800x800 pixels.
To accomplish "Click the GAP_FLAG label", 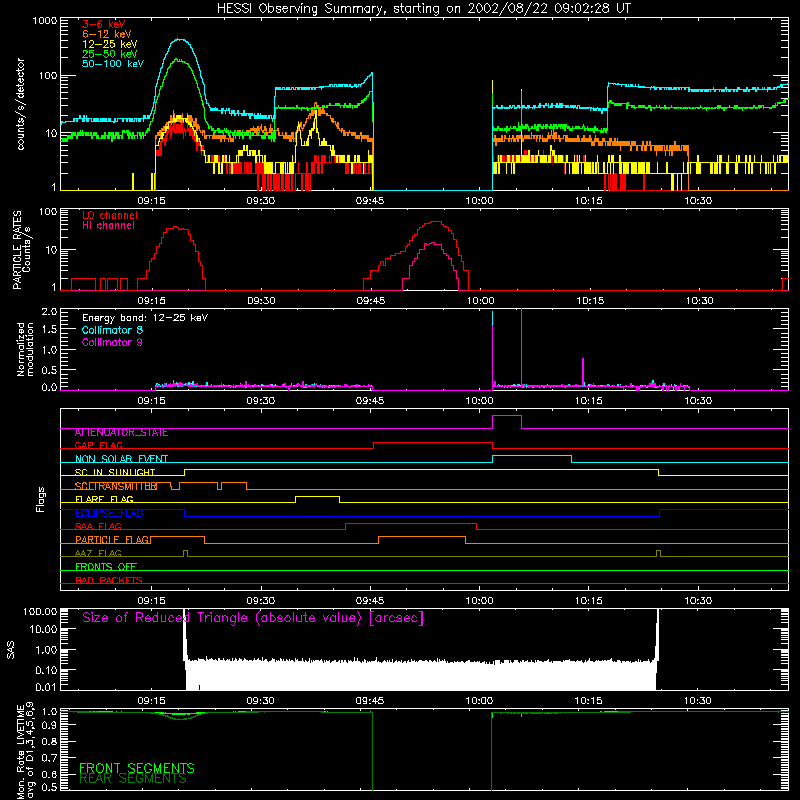I will point(98,445).
